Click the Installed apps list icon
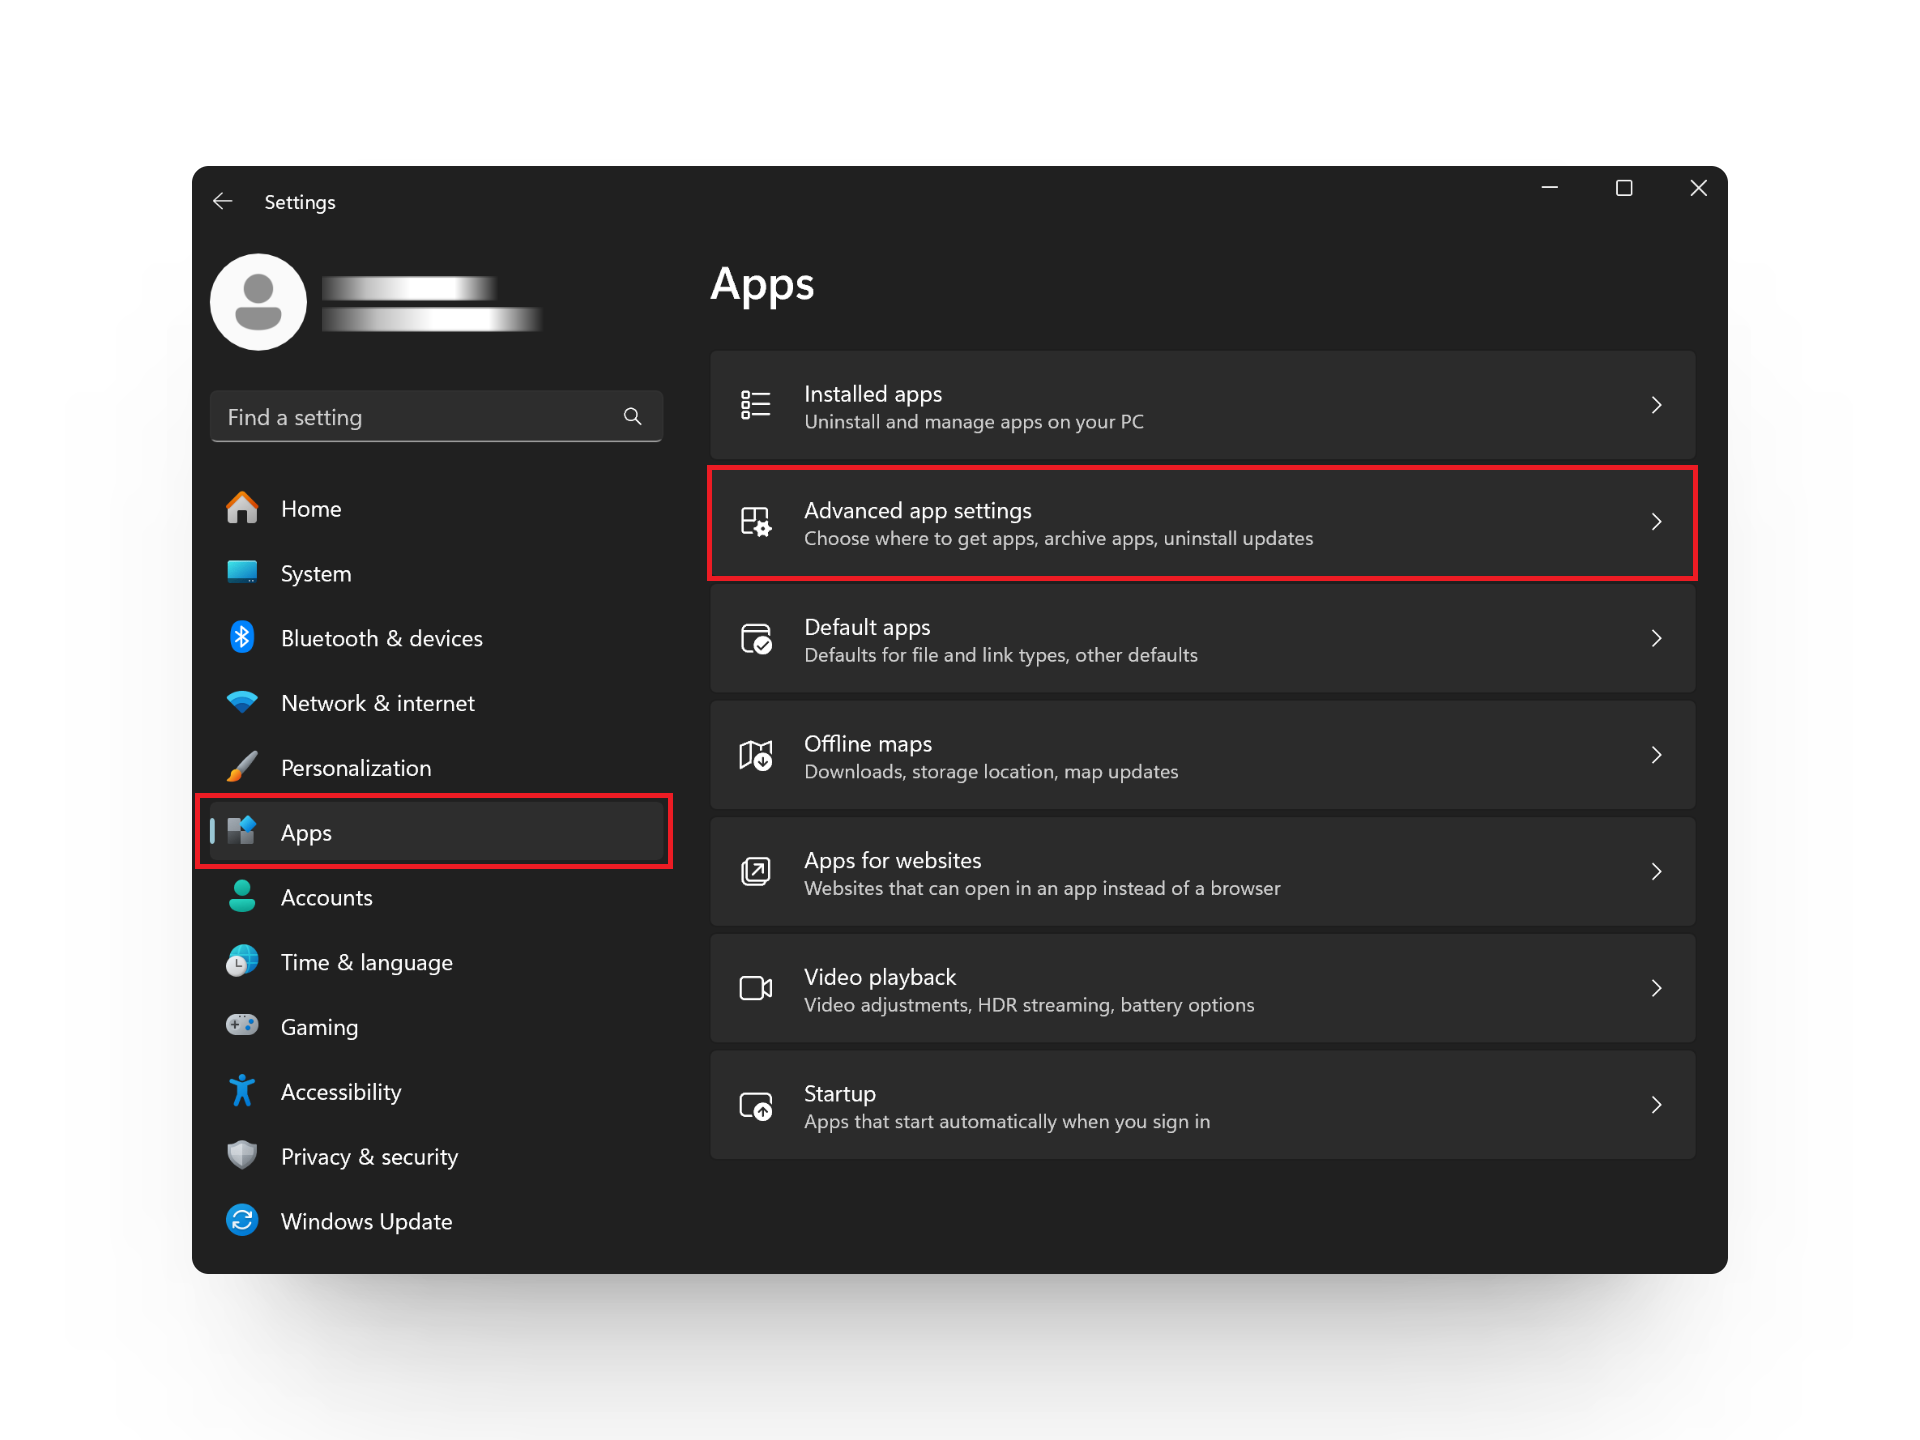This screenshot has height=1440, width=1920. (756, 405)
